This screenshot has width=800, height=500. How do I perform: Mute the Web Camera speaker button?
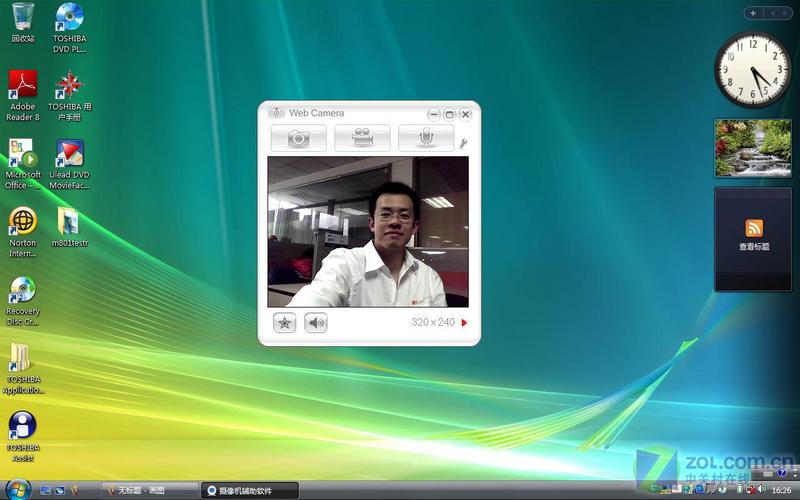pyautogui.click(x=316, y=322)
